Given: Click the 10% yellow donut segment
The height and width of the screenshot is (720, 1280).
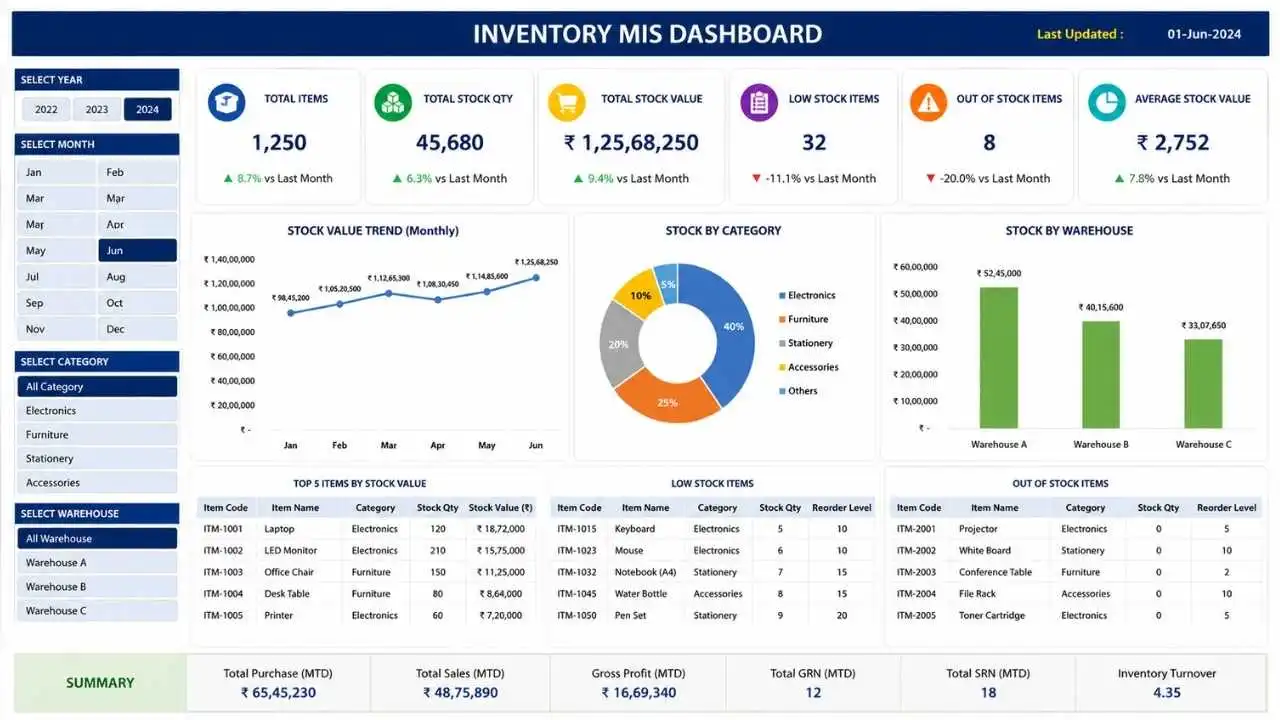Looking at the screenshot, I should pos(639,296).
